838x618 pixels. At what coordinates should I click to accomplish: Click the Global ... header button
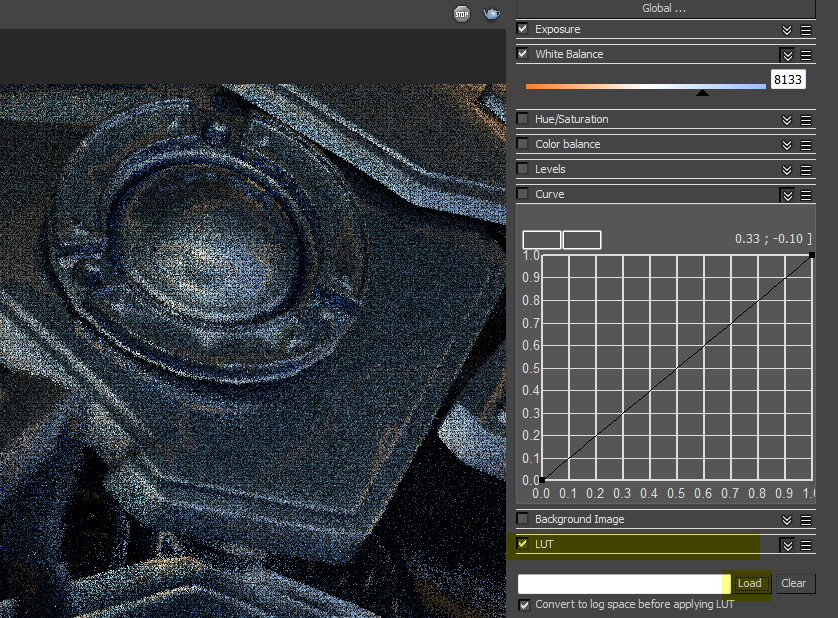click(664, 8)
